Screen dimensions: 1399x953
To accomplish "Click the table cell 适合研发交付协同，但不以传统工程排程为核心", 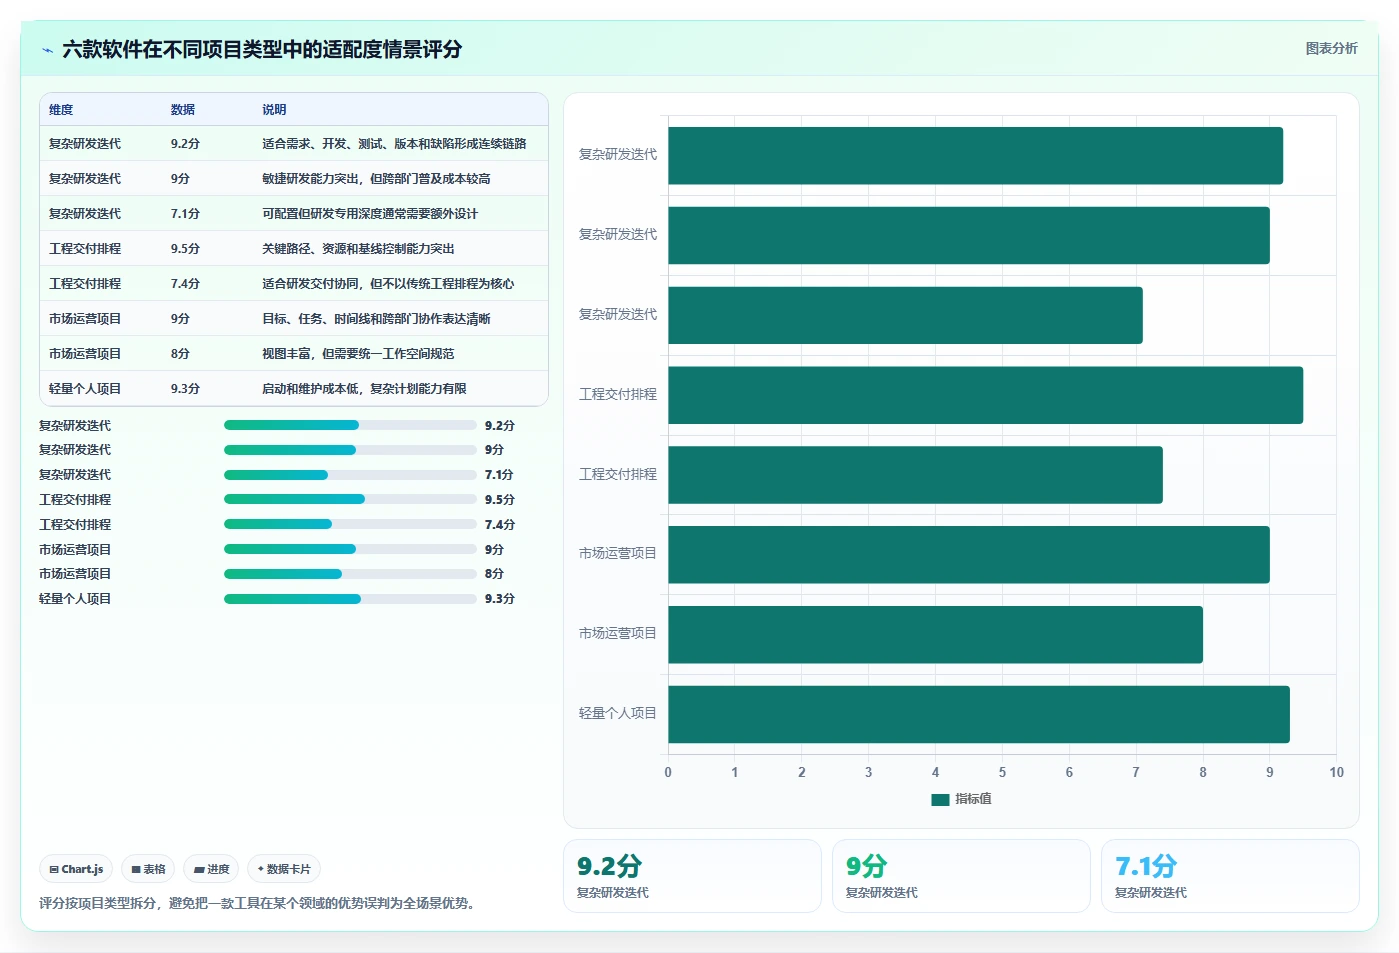I will [x=388, y=284].
